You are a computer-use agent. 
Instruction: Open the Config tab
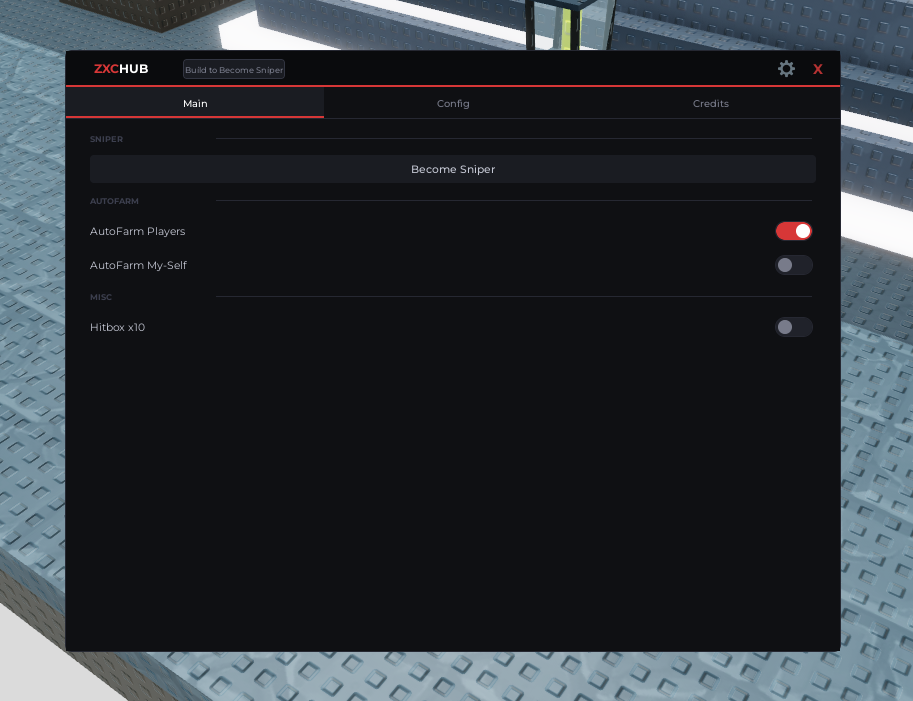coord(453,103)
